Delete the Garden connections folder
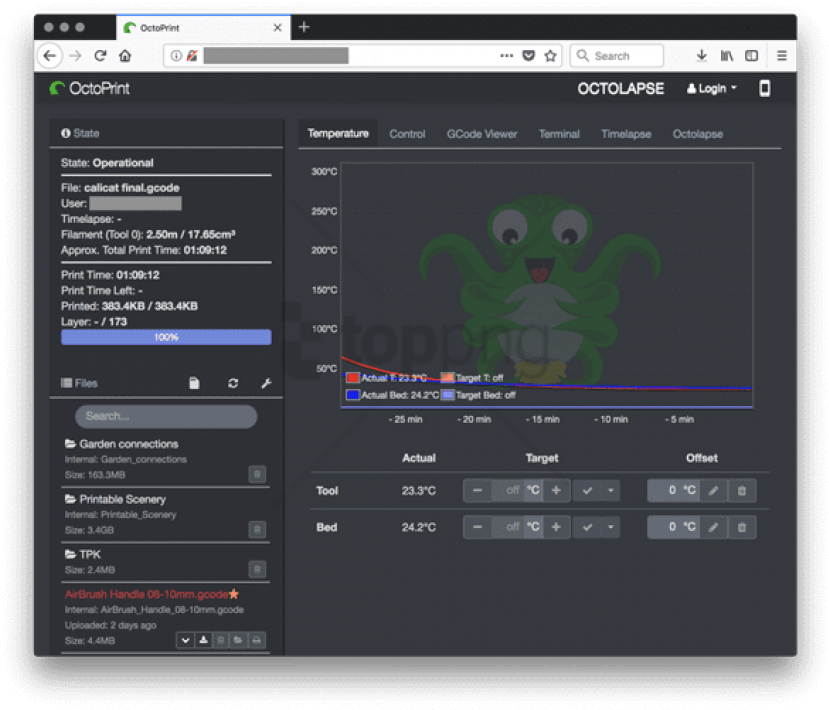 (257, 474)
